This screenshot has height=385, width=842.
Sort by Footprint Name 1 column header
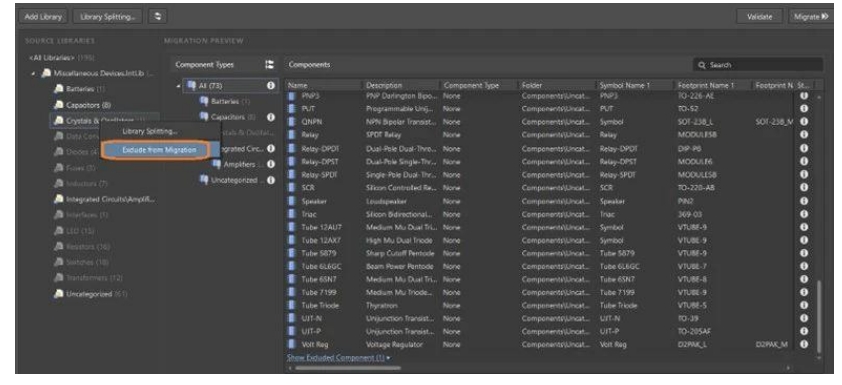pos(713,85)
